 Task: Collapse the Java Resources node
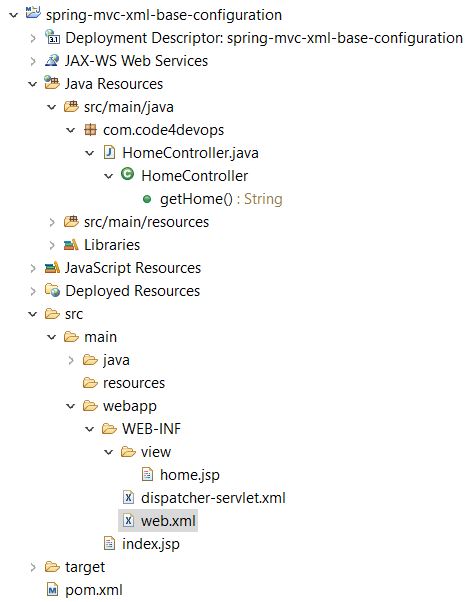(33, 84)
